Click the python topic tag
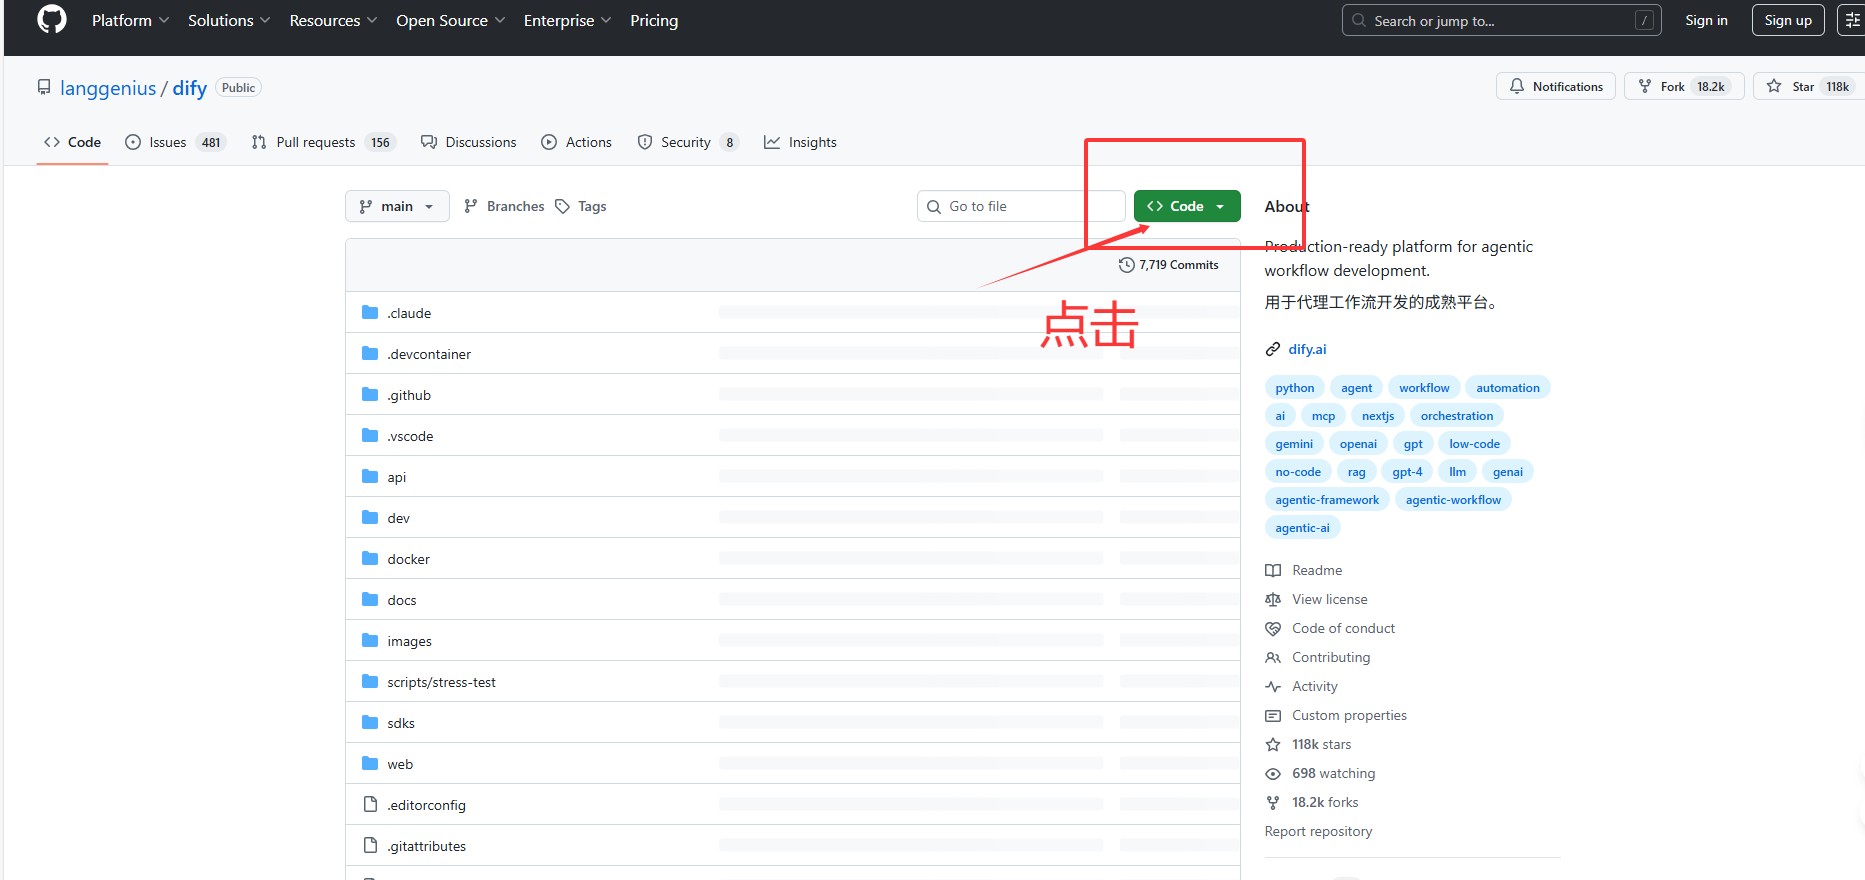 [x=1295, y=388]
